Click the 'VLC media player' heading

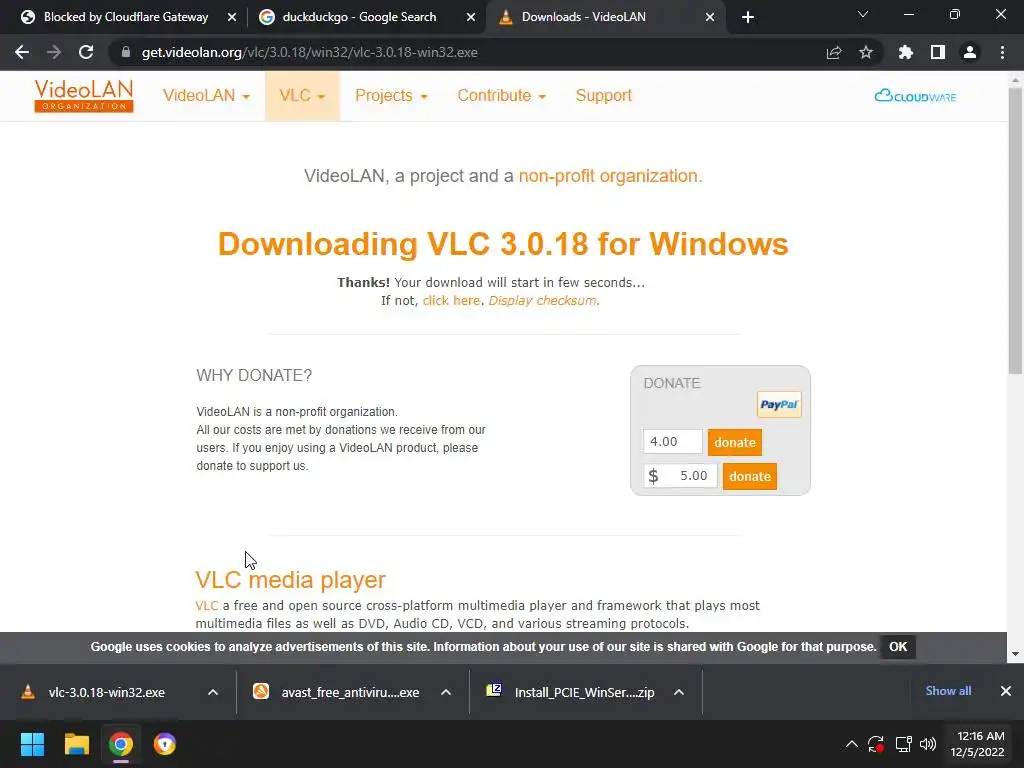pyautogui.click(x=291, y=580)
